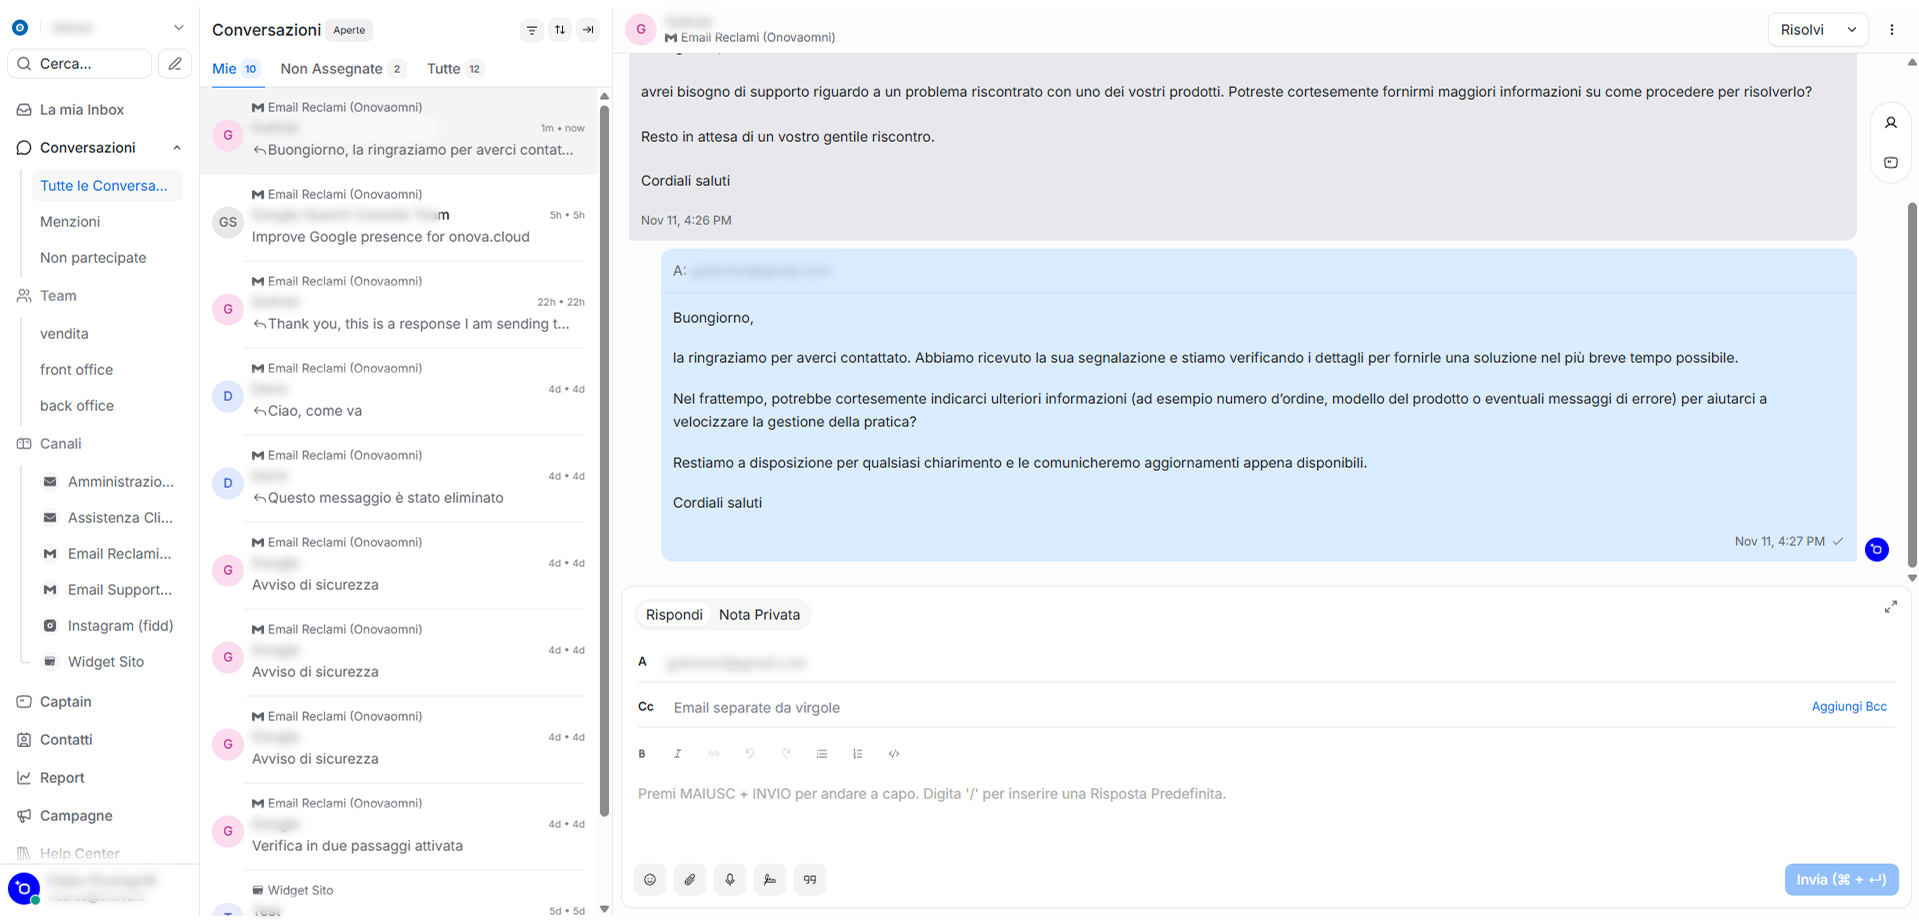Click the signature icon in the reply toolbar

(770, 880)
